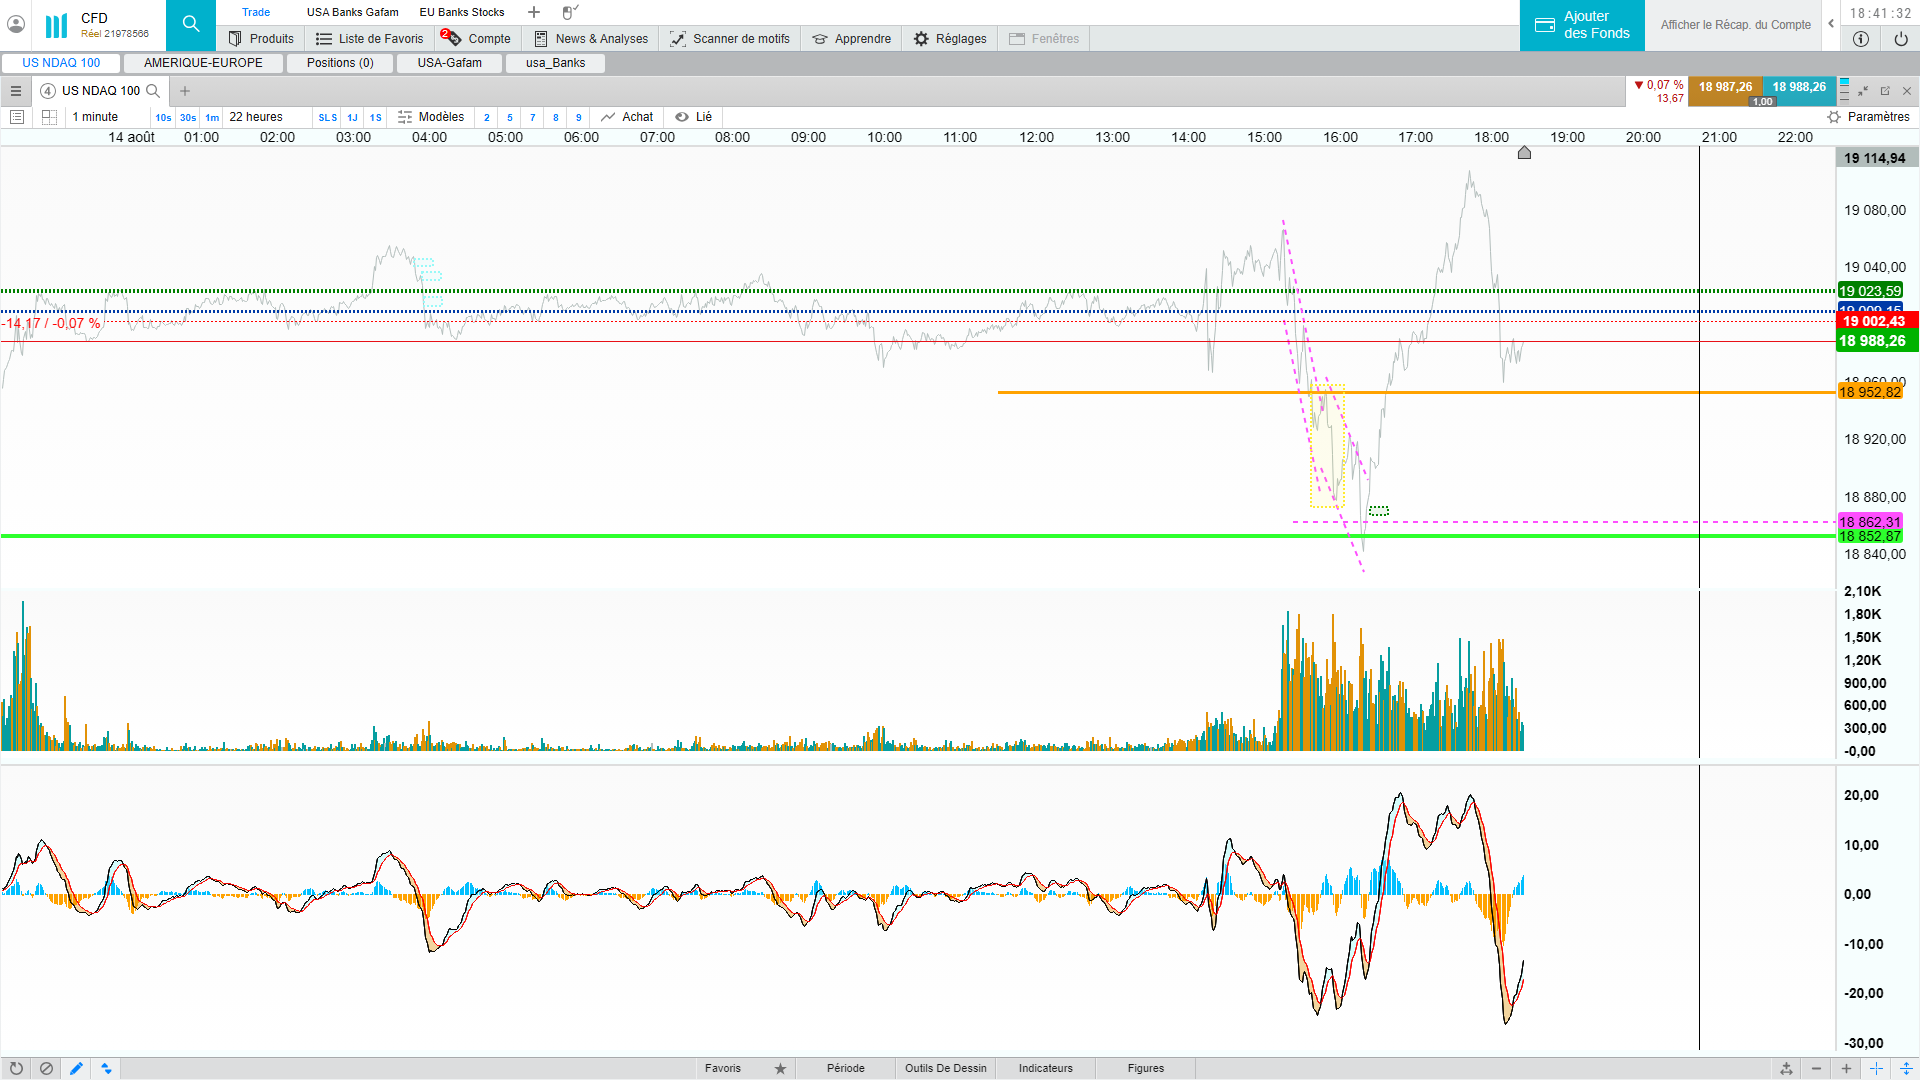Switch to the AMERIQUE-EUROPE tab
This screenshot has height=1080, width=1920.
point(203,63)
